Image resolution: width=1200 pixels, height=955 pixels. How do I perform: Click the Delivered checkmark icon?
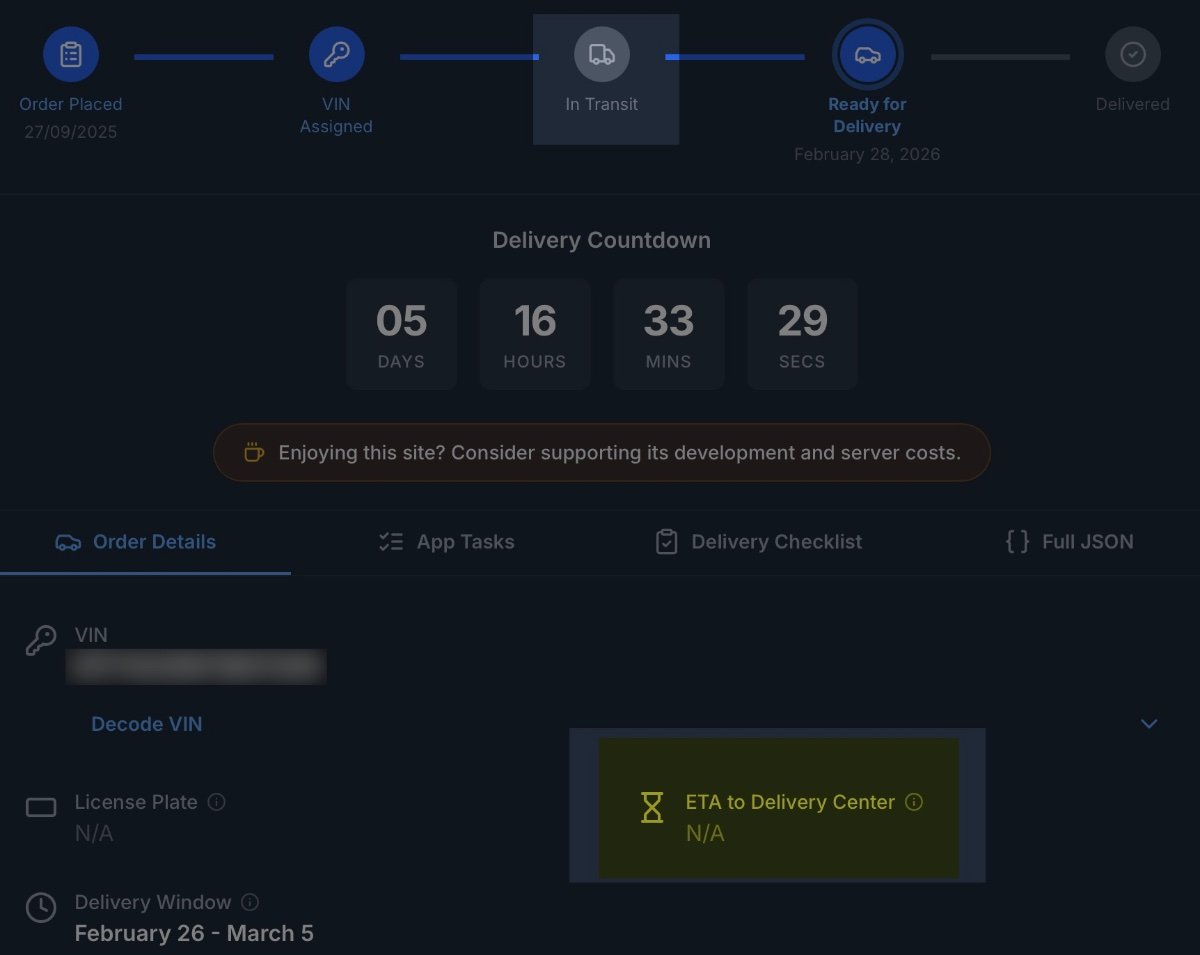point(1132,55)
